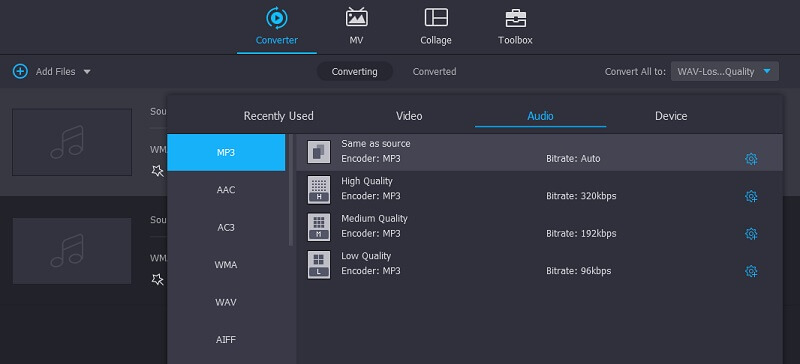
Task: Switch to the Recently Used tab
Action: tap(279, 116)
